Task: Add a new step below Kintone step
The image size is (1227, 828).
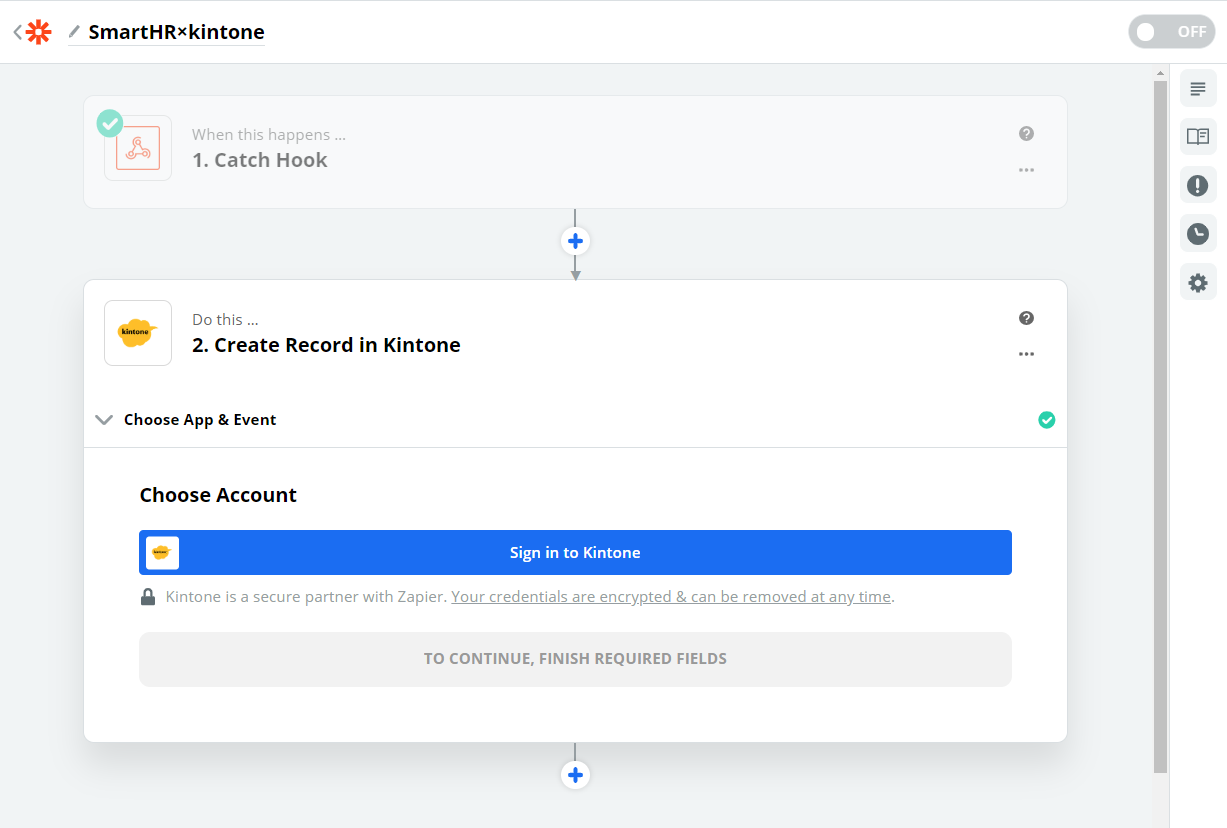Action: pos(575,775)
